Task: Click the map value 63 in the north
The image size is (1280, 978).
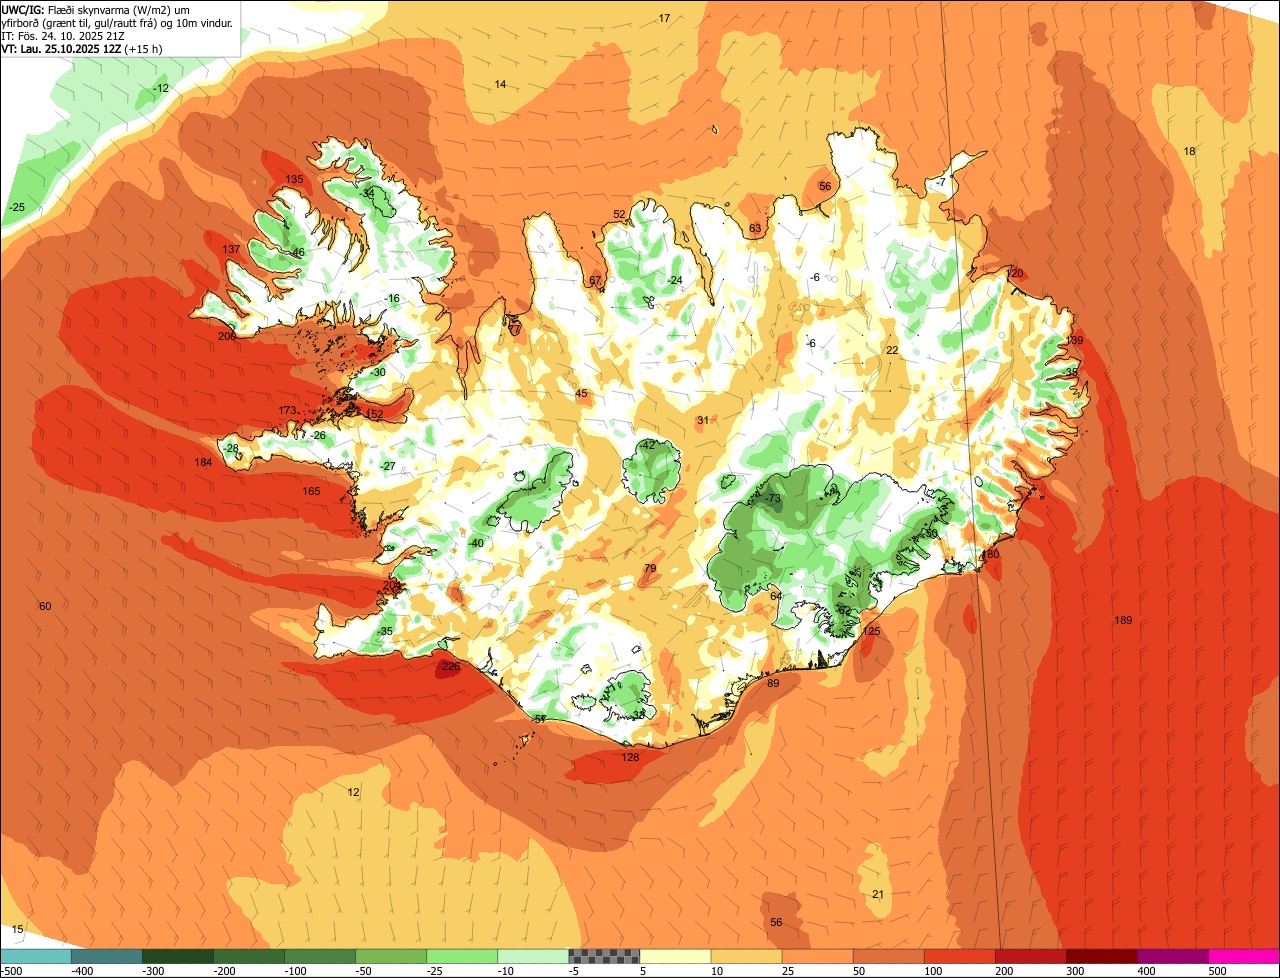Action: [755, 228]
